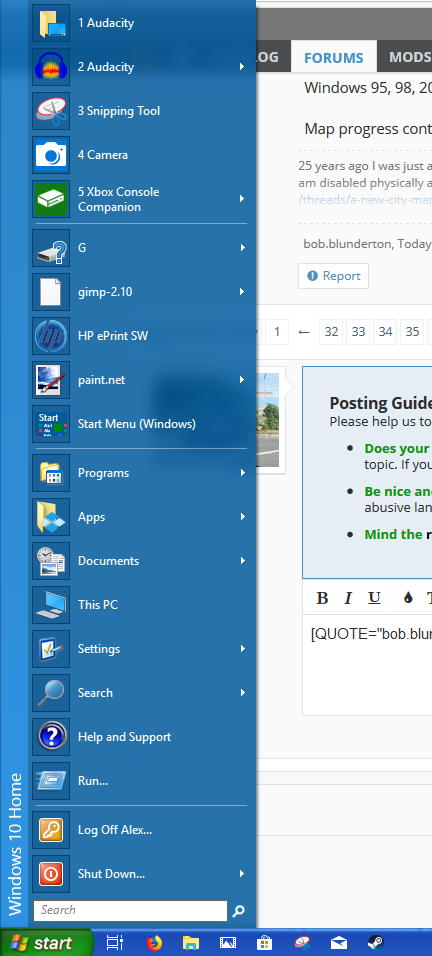Screen dimensions: 432x956
Task: Expand the G submenu arrow
Action: coord(242,248)
